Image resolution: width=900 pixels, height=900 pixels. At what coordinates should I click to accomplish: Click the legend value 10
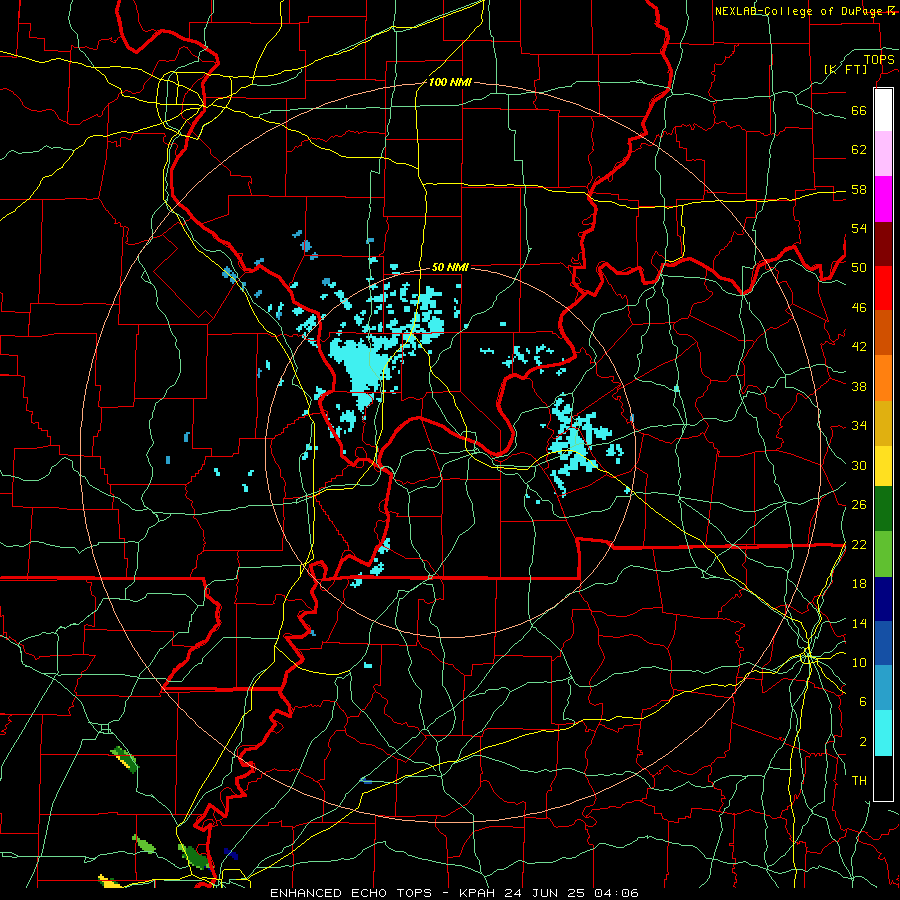[x=859, y=662]
